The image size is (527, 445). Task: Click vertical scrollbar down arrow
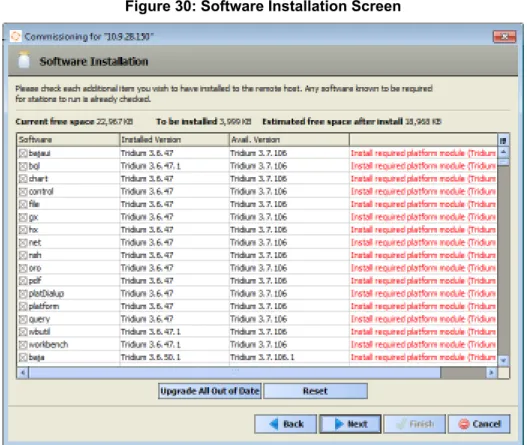[x=503, y=361]
